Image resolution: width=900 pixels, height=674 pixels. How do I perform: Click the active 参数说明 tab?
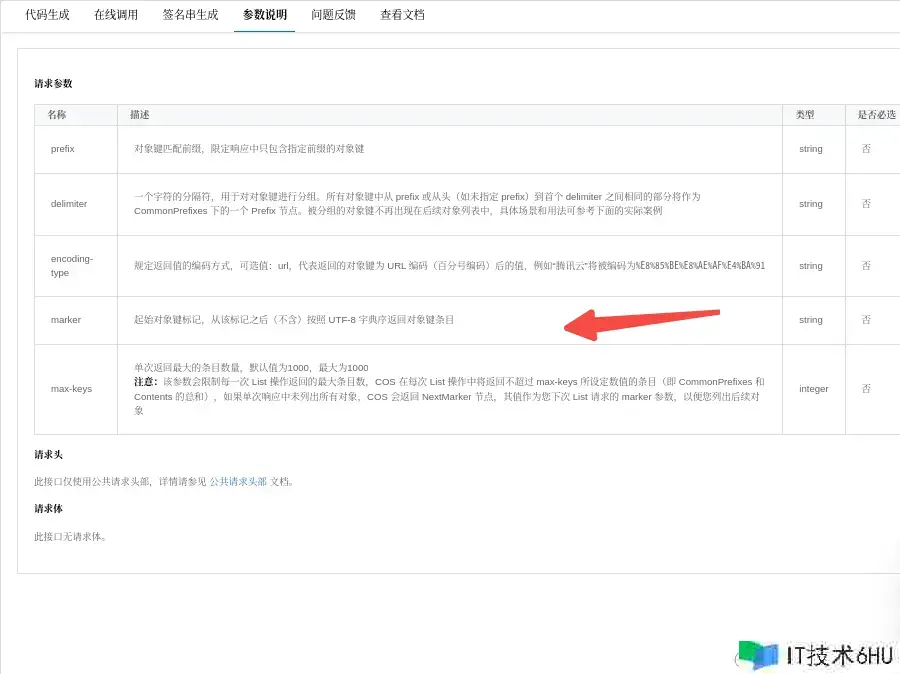click(264, 15)
